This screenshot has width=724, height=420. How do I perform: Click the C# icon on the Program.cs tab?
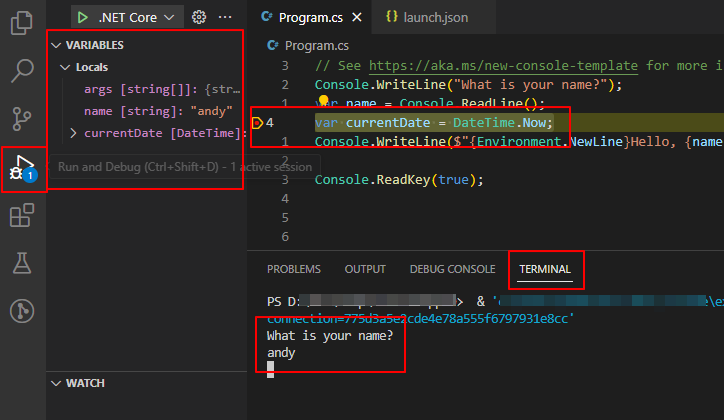(267, 17)
